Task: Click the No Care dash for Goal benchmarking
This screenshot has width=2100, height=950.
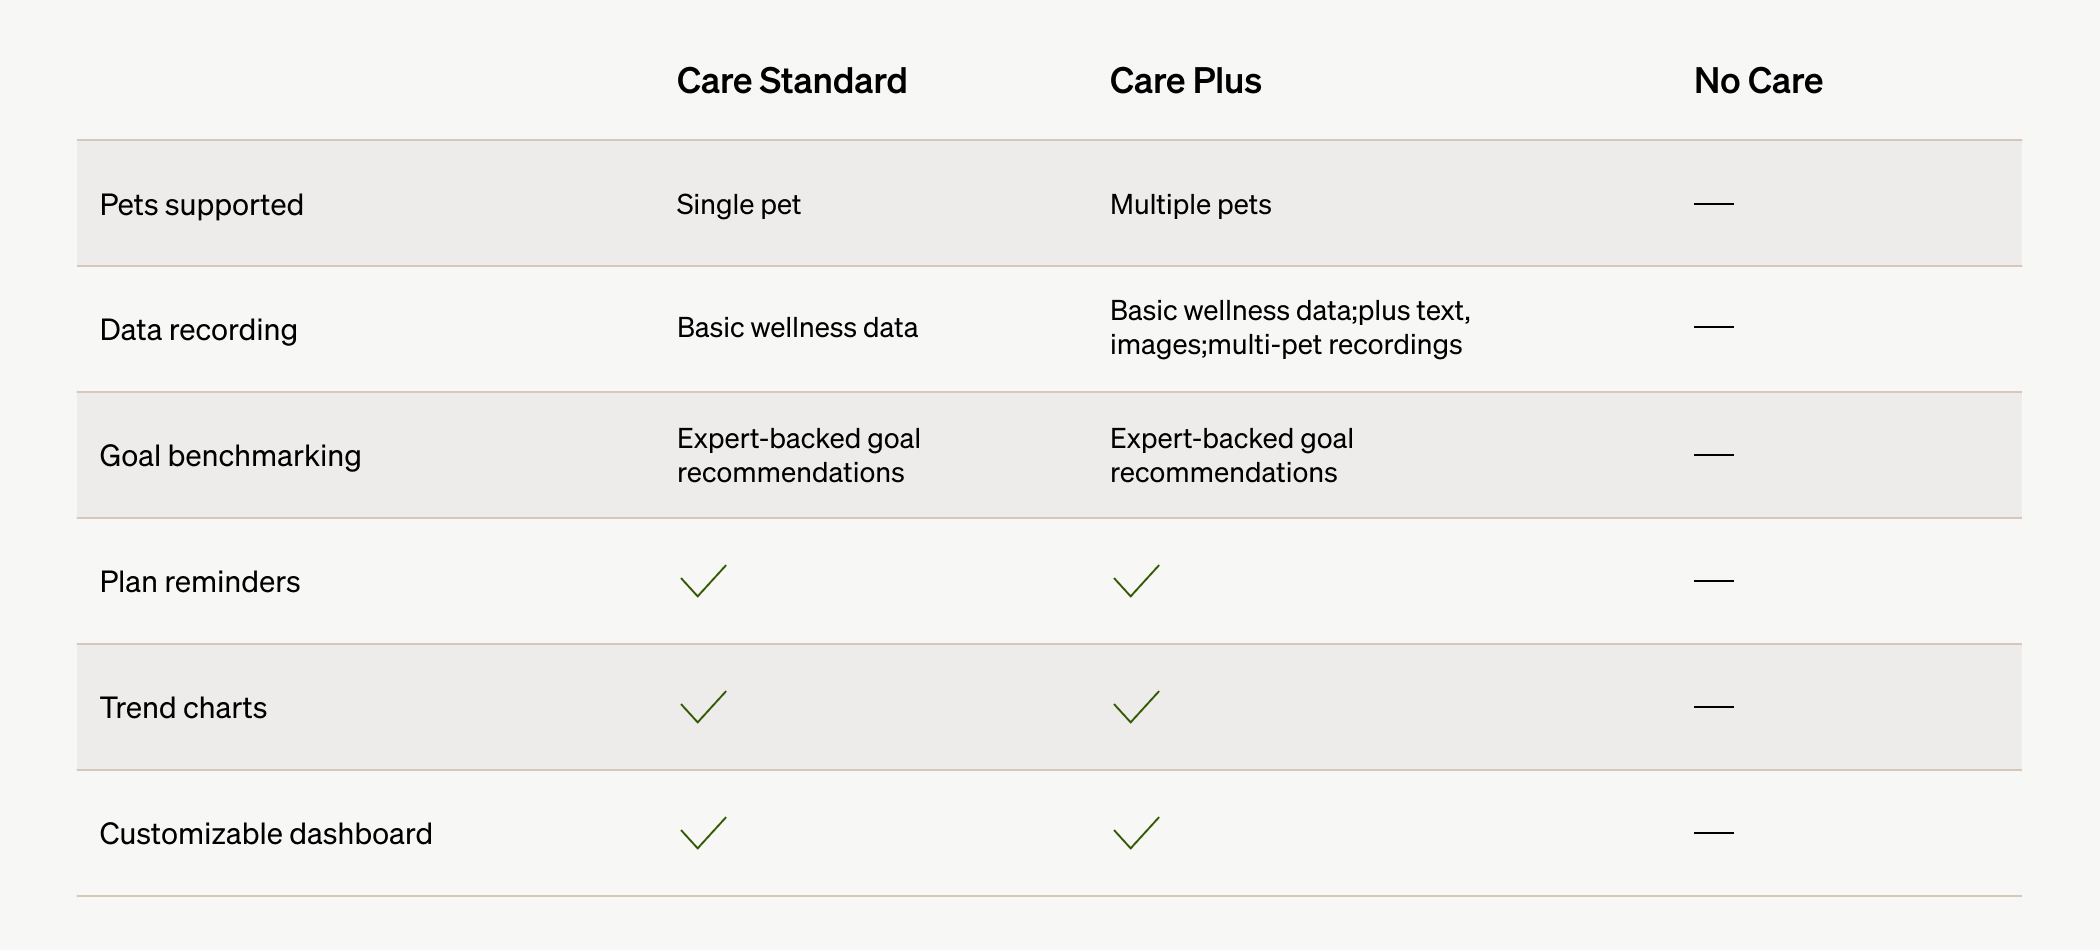Action: 1713,455
